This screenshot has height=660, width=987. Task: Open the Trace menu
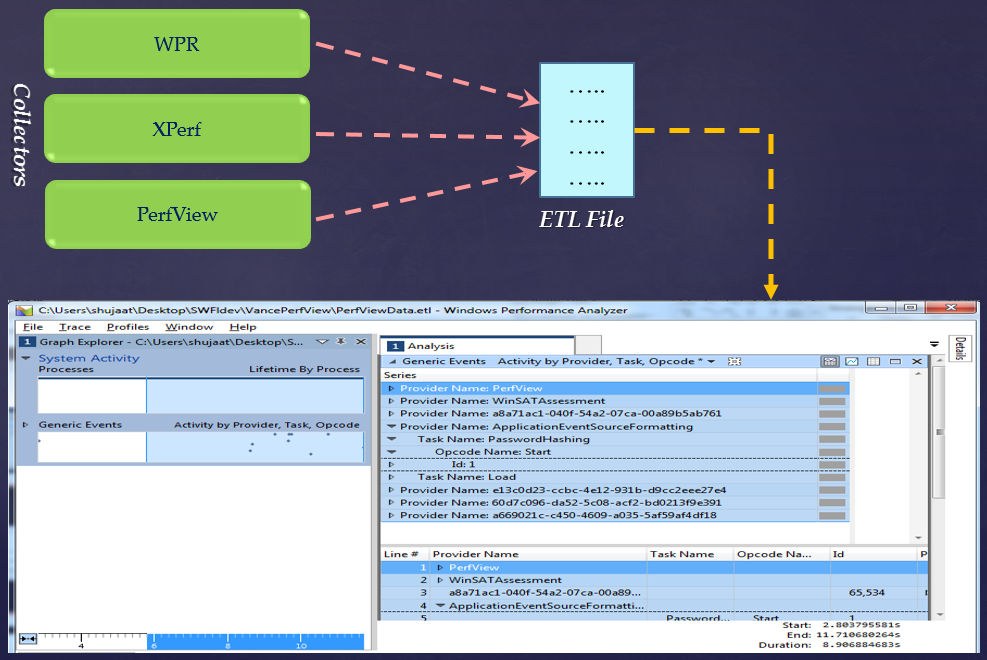[73, 327]
